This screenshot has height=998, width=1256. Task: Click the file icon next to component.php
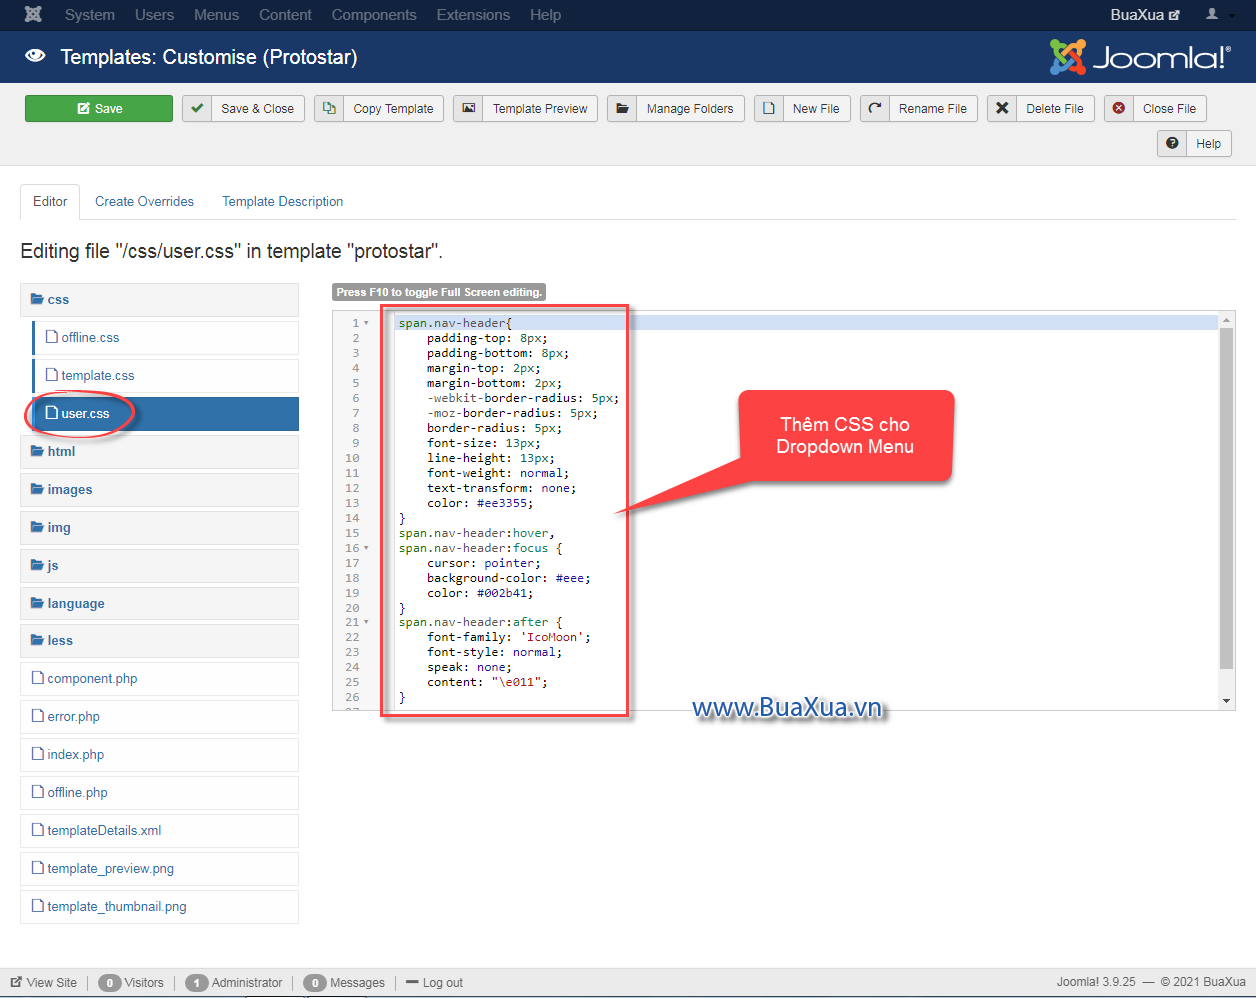pyautogui.click(x=38, y=678)
